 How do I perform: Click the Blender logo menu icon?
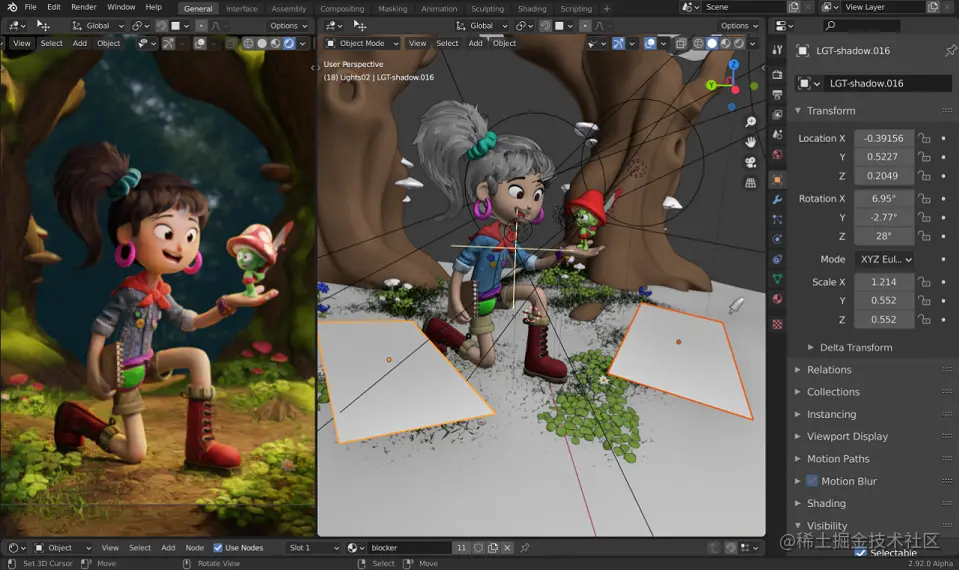point(12,7)
